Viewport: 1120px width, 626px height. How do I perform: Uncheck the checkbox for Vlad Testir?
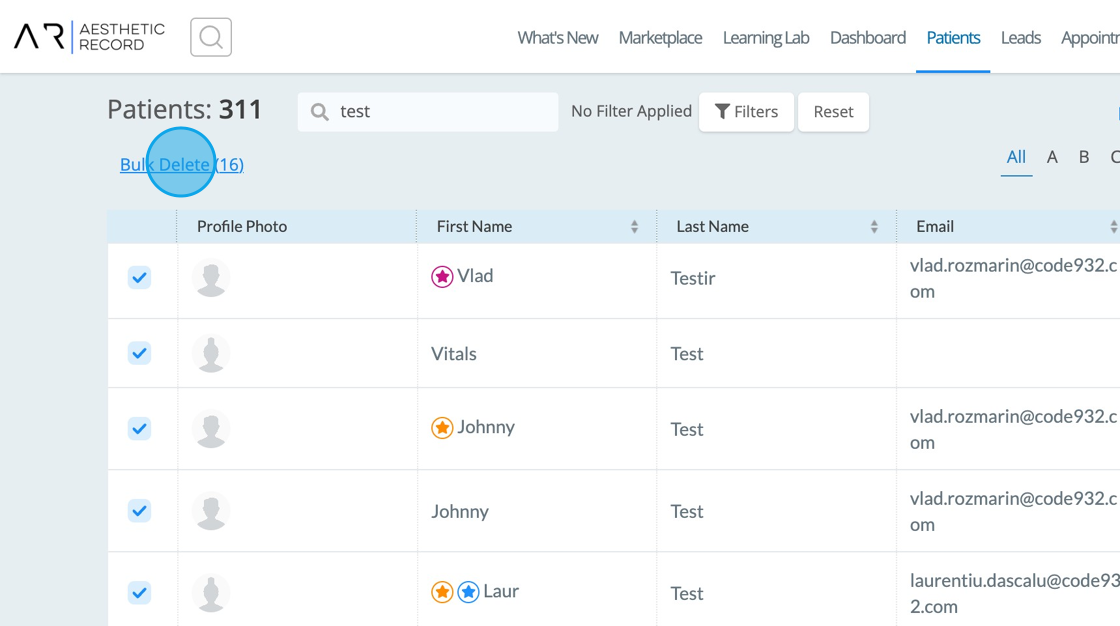139,278
